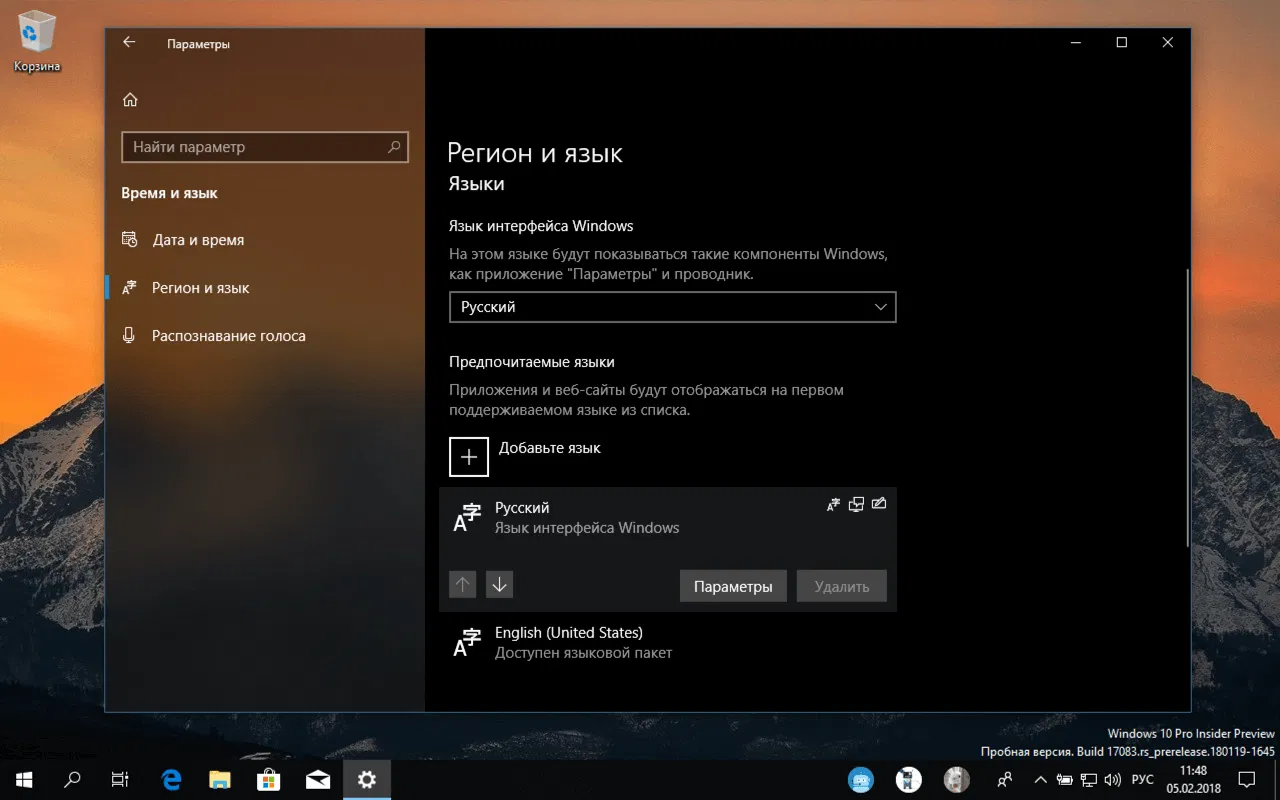
Task: Click the plus icon to add a language
Action: [468, 456]
